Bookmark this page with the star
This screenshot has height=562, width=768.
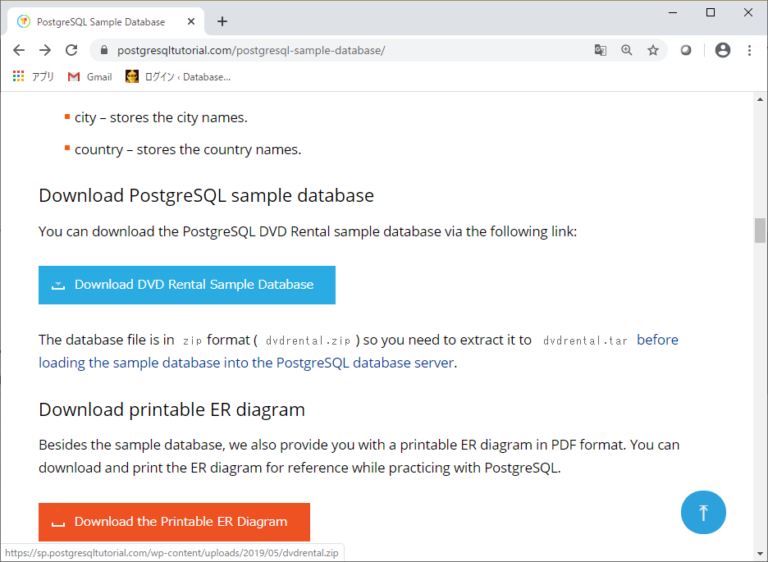coord(653,50)
